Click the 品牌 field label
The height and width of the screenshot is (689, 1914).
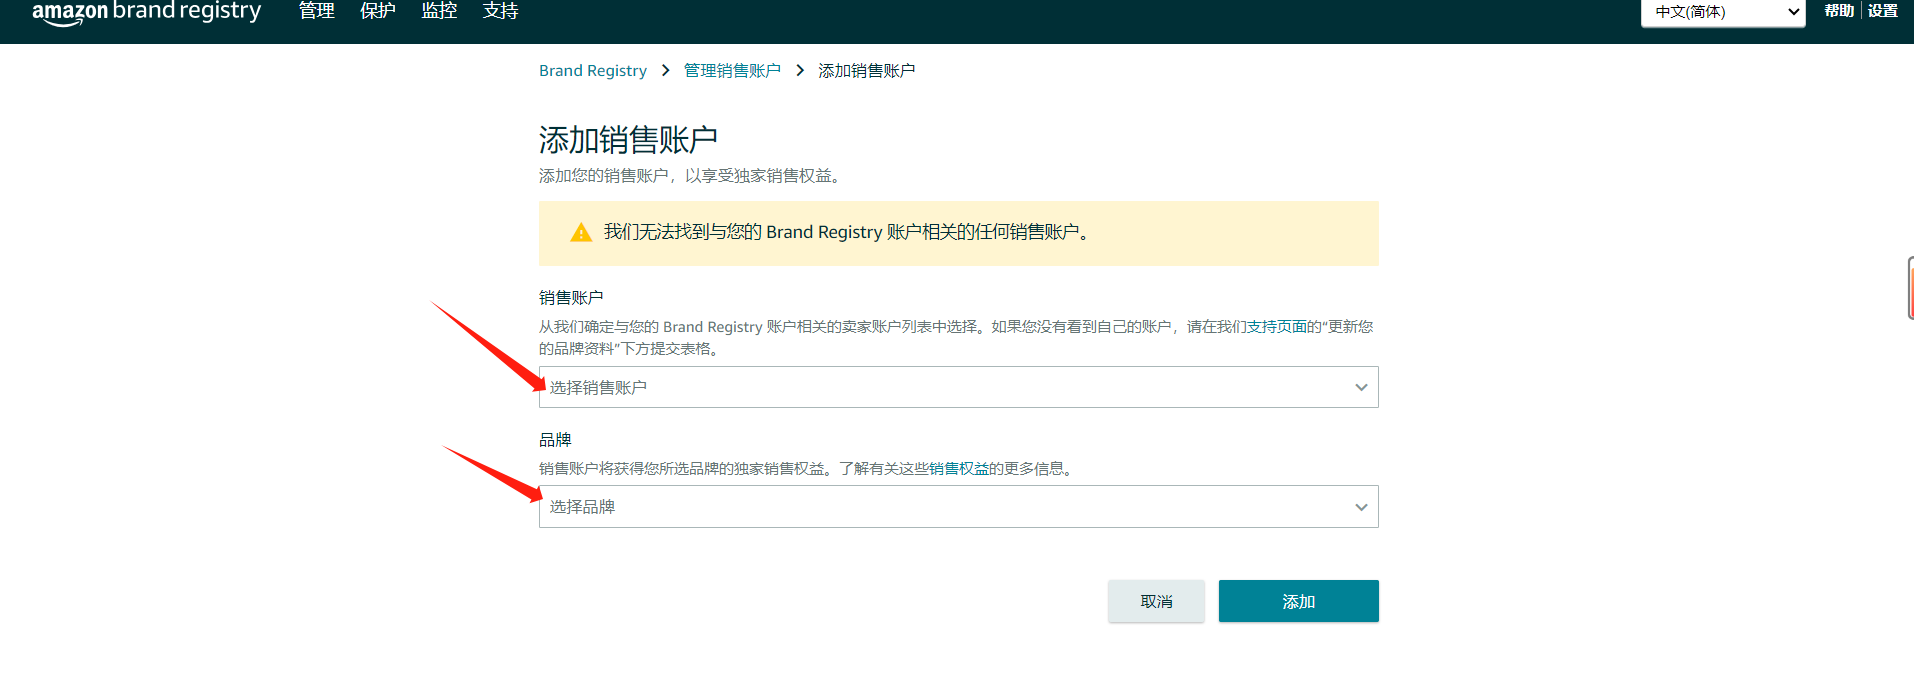coord(555,440)
